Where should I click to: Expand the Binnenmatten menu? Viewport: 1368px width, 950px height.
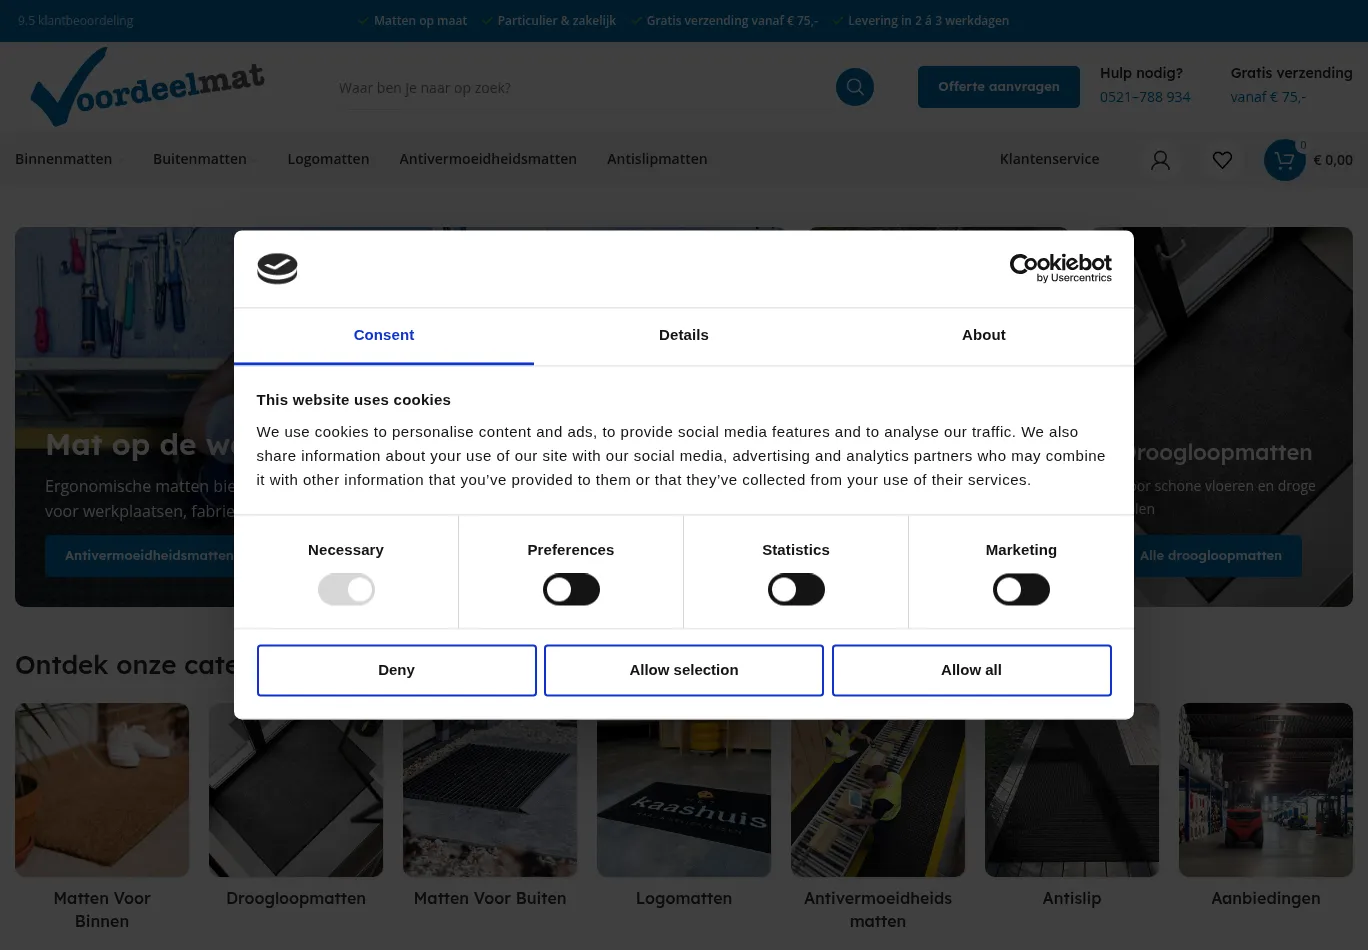click(64, 159)
